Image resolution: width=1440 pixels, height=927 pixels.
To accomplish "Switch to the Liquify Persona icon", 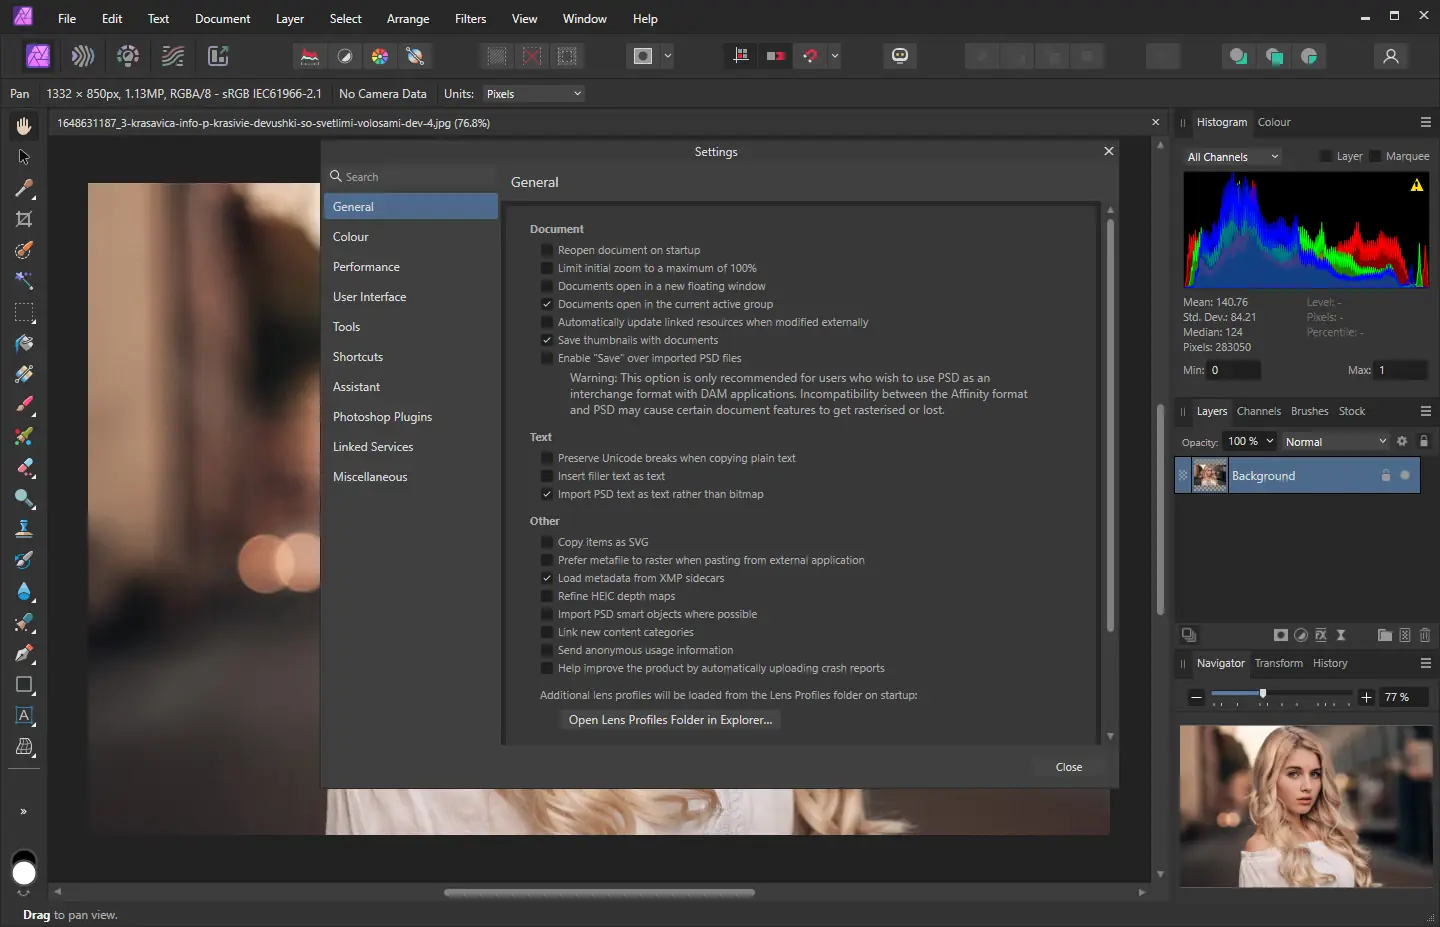I will pos(83,56).
